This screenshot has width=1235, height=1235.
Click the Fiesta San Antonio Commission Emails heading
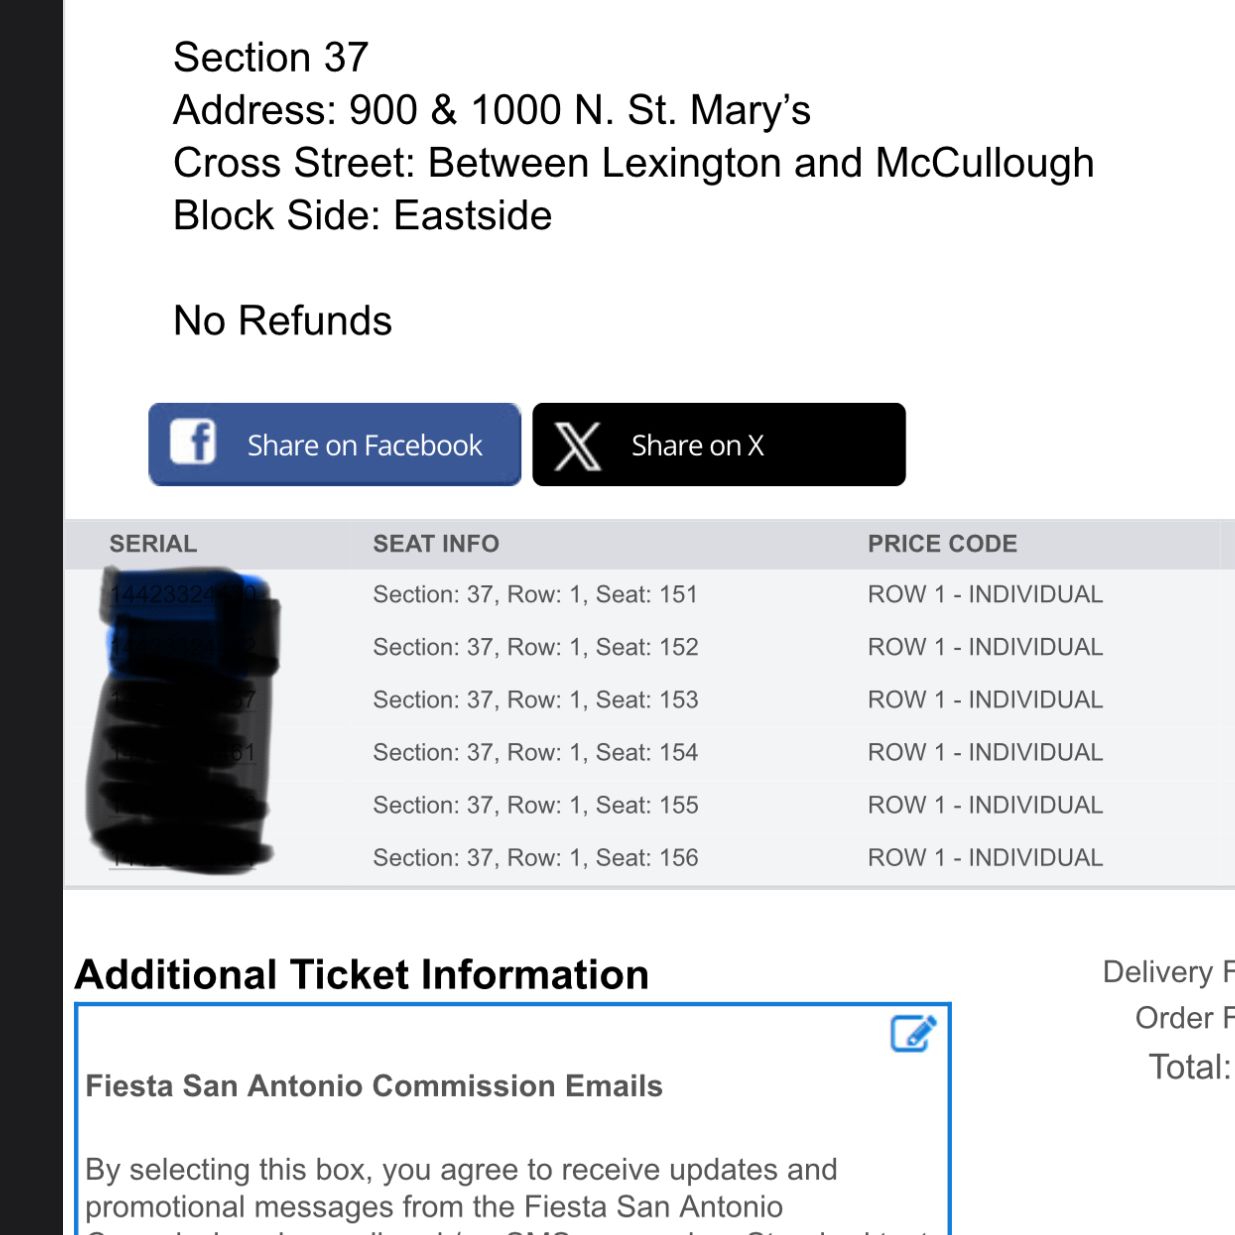pos(374,1086)
